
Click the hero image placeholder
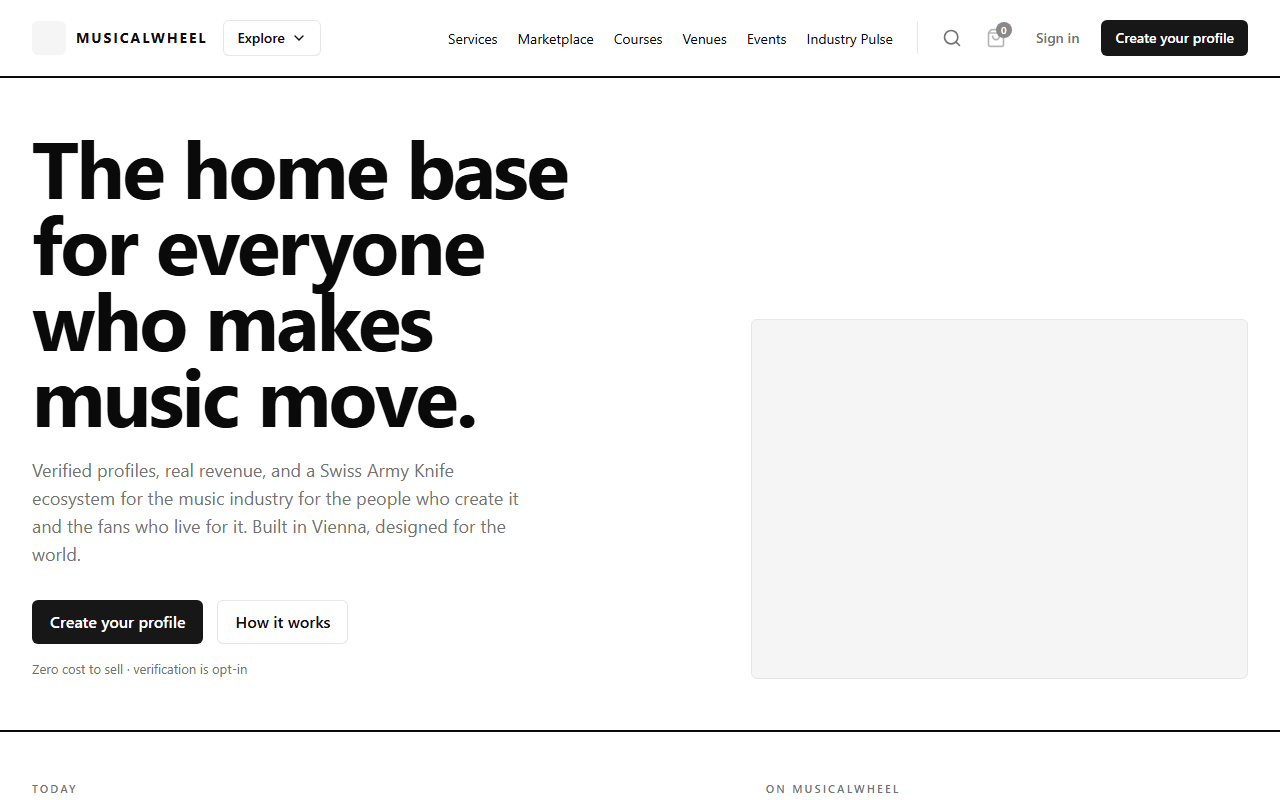(999, 499)
